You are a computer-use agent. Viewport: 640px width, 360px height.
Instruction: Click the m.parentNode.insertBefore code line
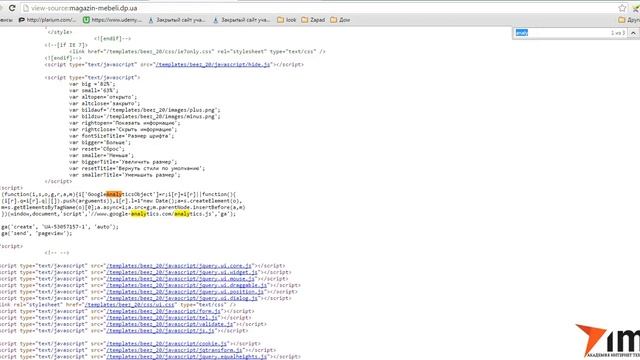pos(123,207)
